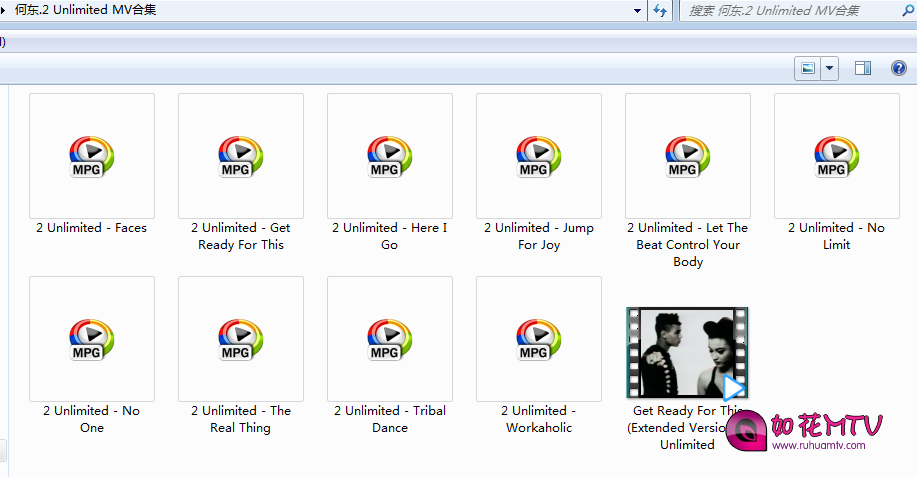Screen dimensions: 917x477
Task: Click '2 Unlimited - No Limit' label
Action: (x=836, y=236)
